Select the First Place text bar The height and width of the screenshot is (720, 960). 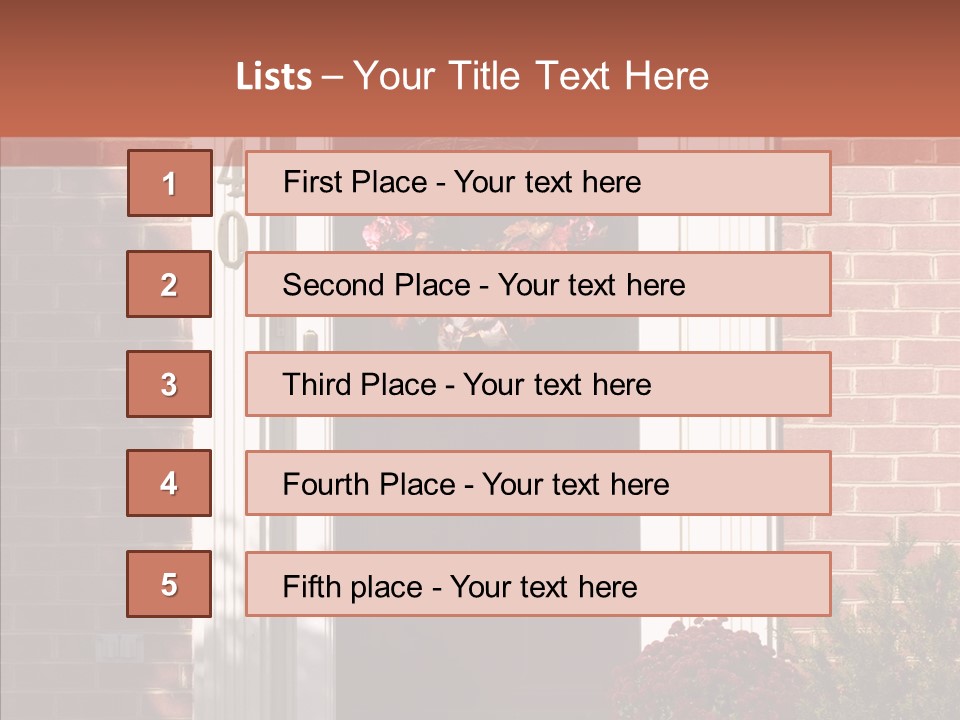click(538, 183)
